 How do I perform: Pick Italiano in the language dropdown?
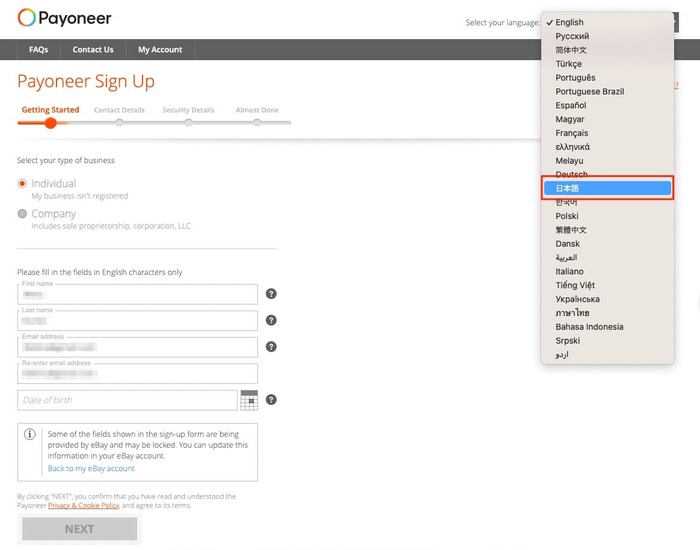570,271
